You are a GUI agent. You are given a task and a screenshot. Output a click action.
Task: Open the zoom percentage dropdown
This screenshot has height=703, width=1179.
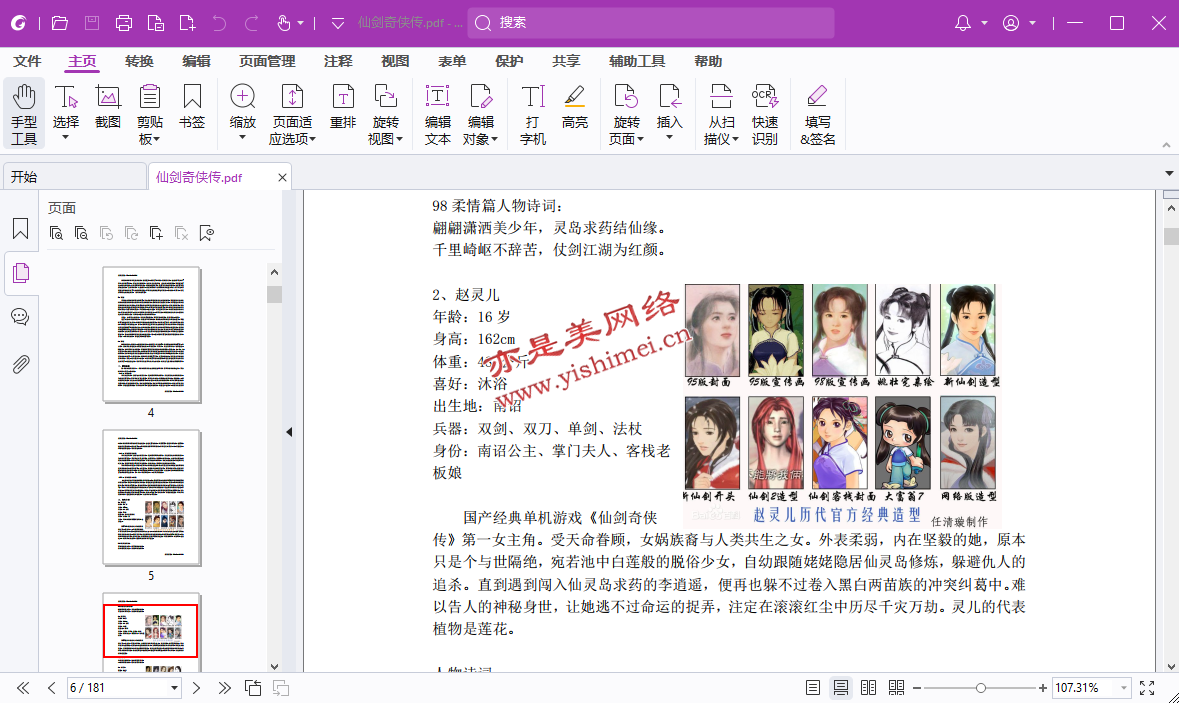pos(1124,688)
